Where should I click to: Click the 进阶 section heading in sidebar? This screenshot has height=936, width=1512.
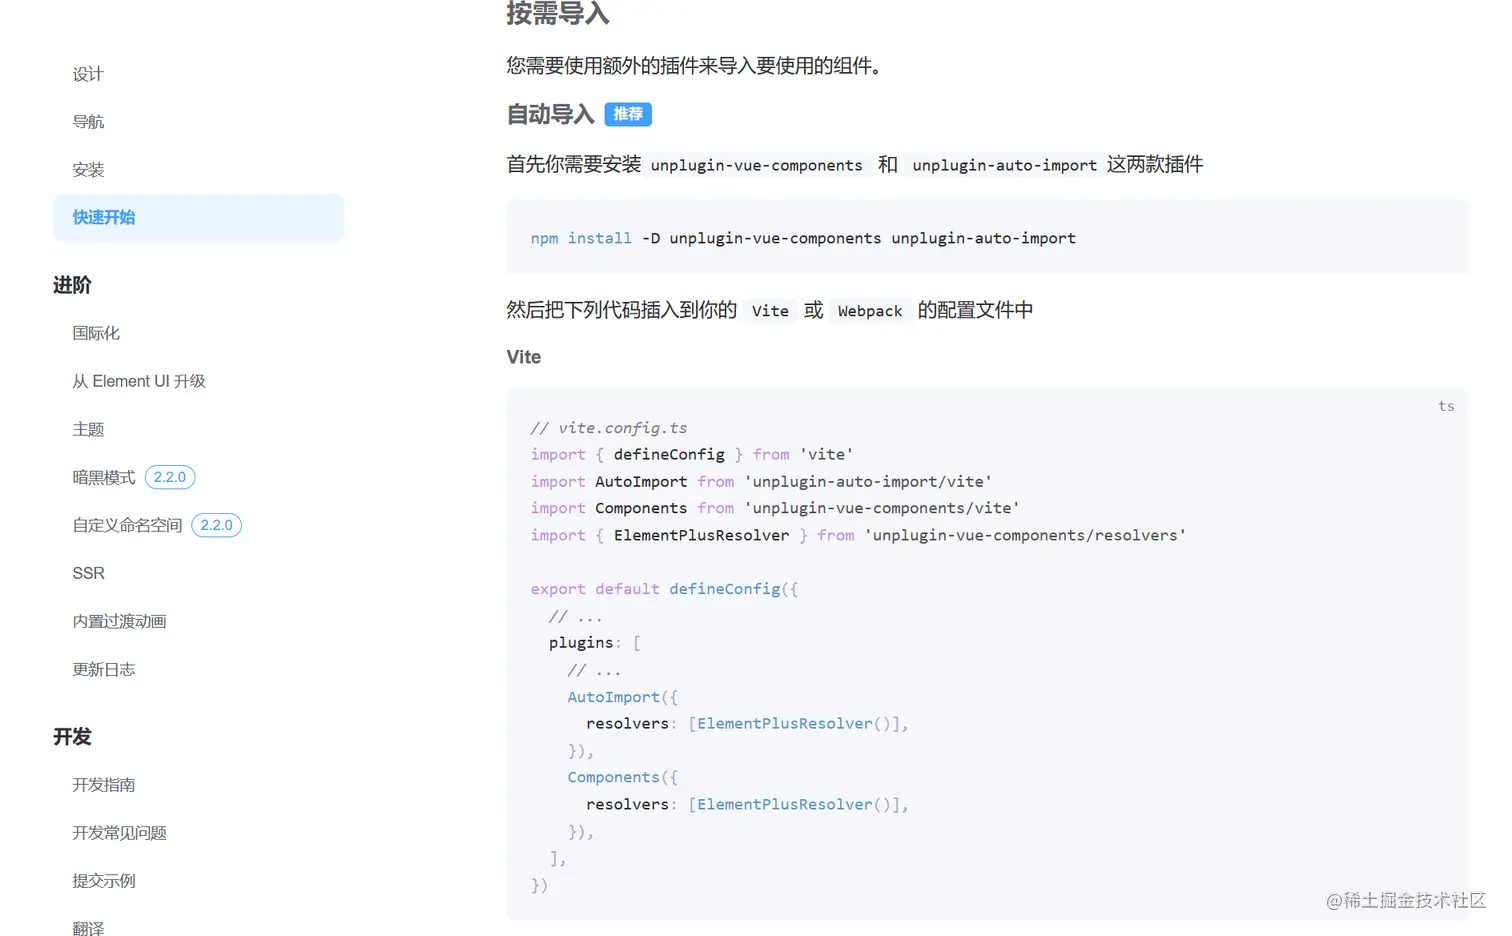tap(72, 285)
